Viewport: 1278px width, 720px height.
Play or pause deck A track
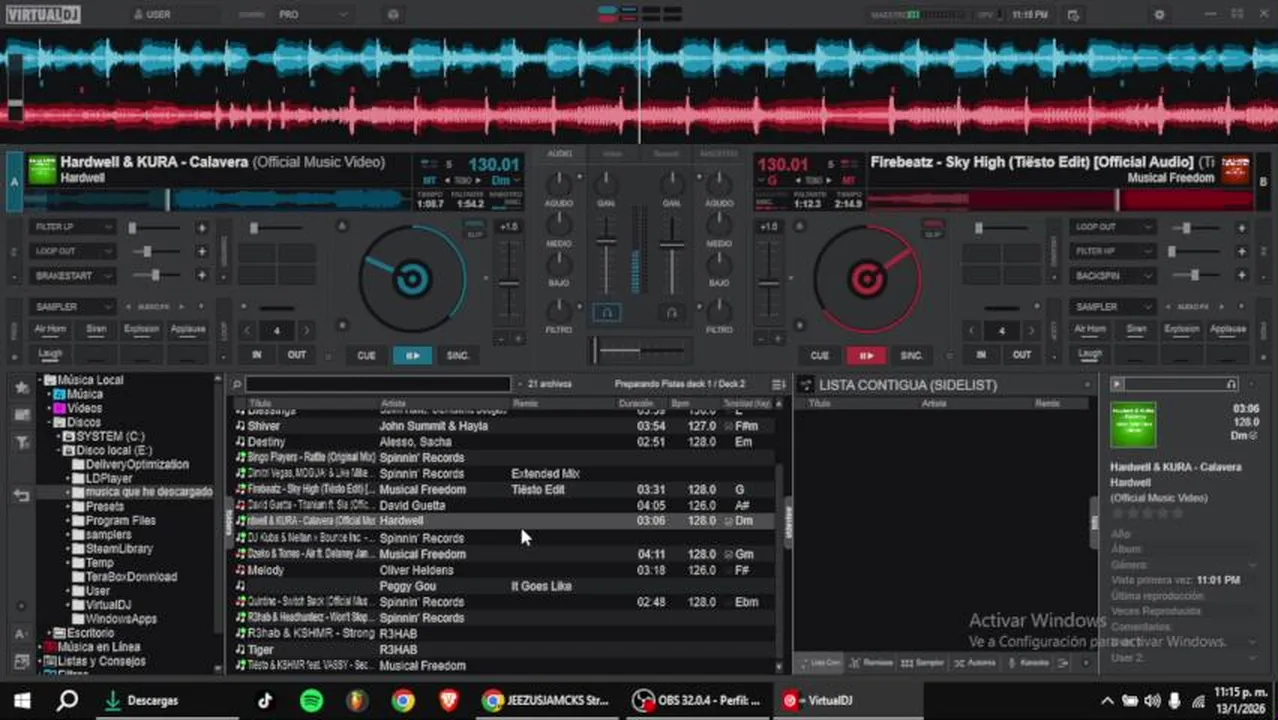coord(412,355)
